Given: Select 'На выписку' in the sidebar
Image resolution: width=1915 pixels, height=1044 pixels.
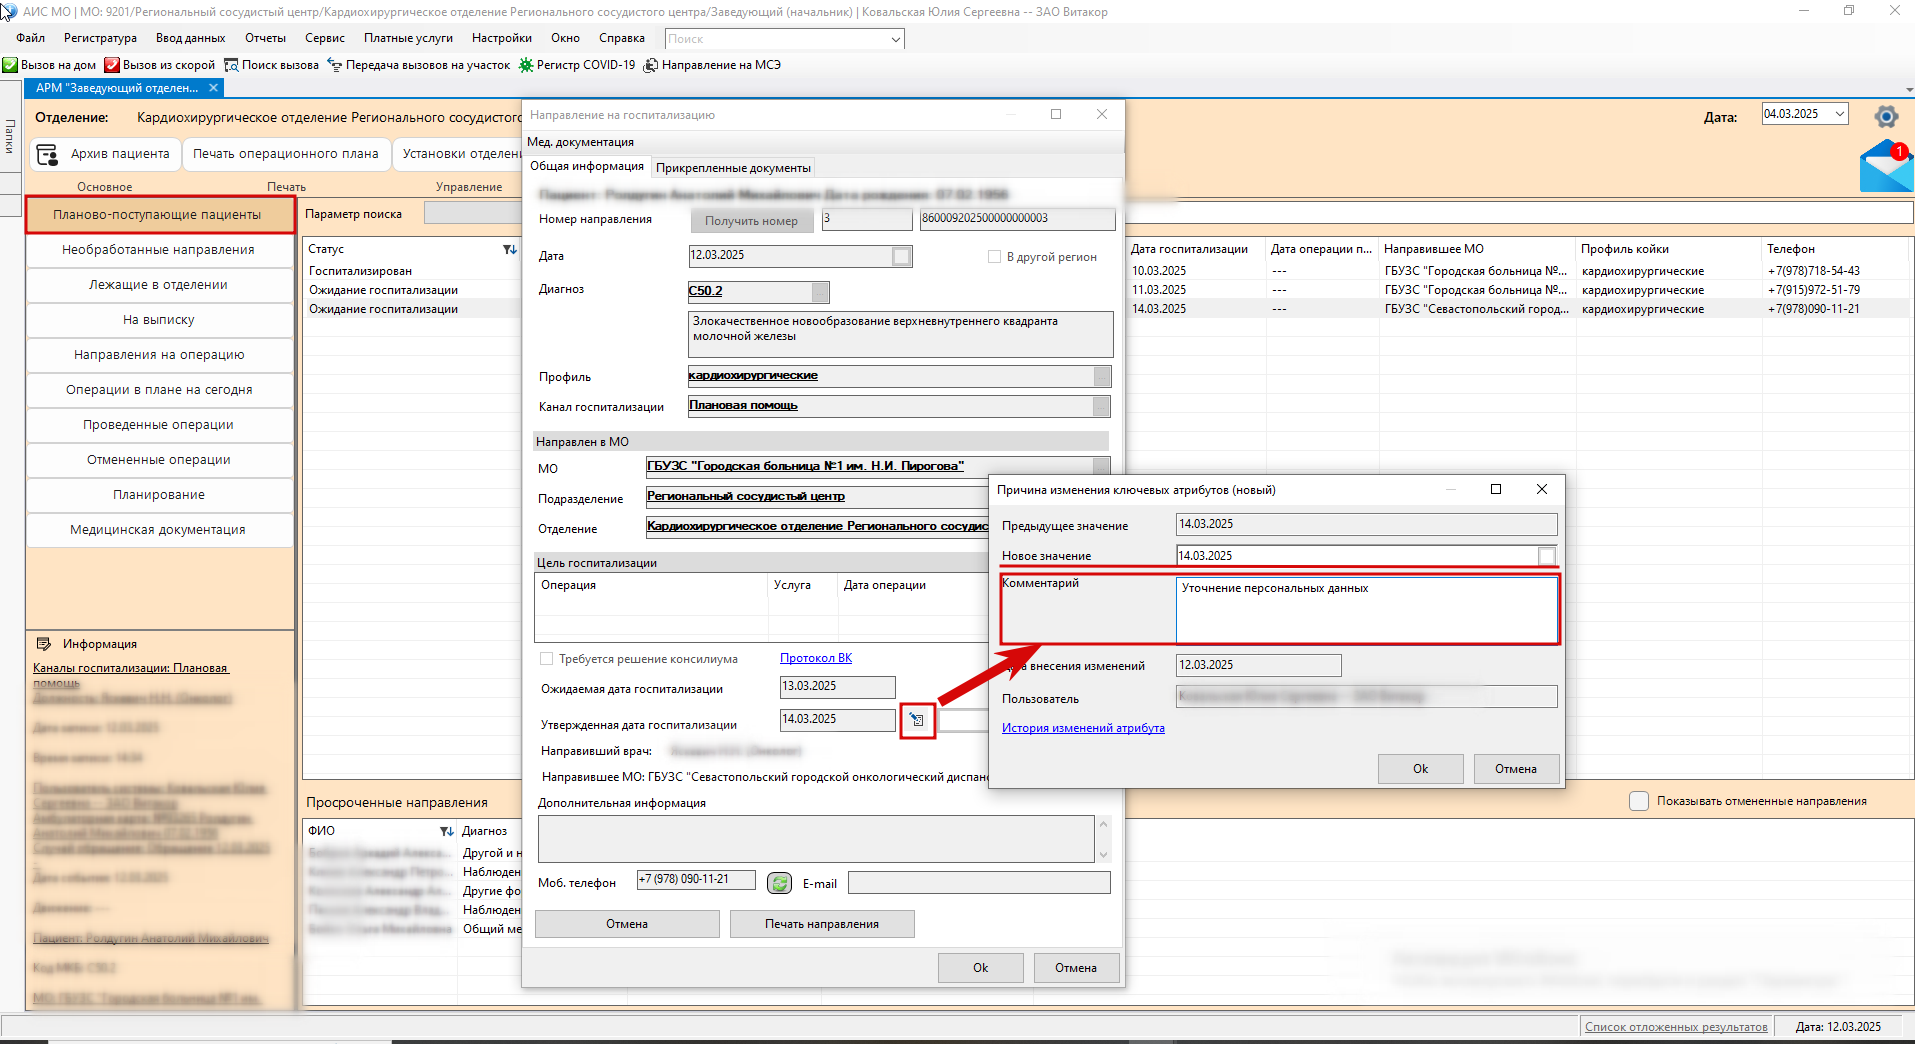Looking at the screenshot, I should pyautogui.click(x=158, y=320).
